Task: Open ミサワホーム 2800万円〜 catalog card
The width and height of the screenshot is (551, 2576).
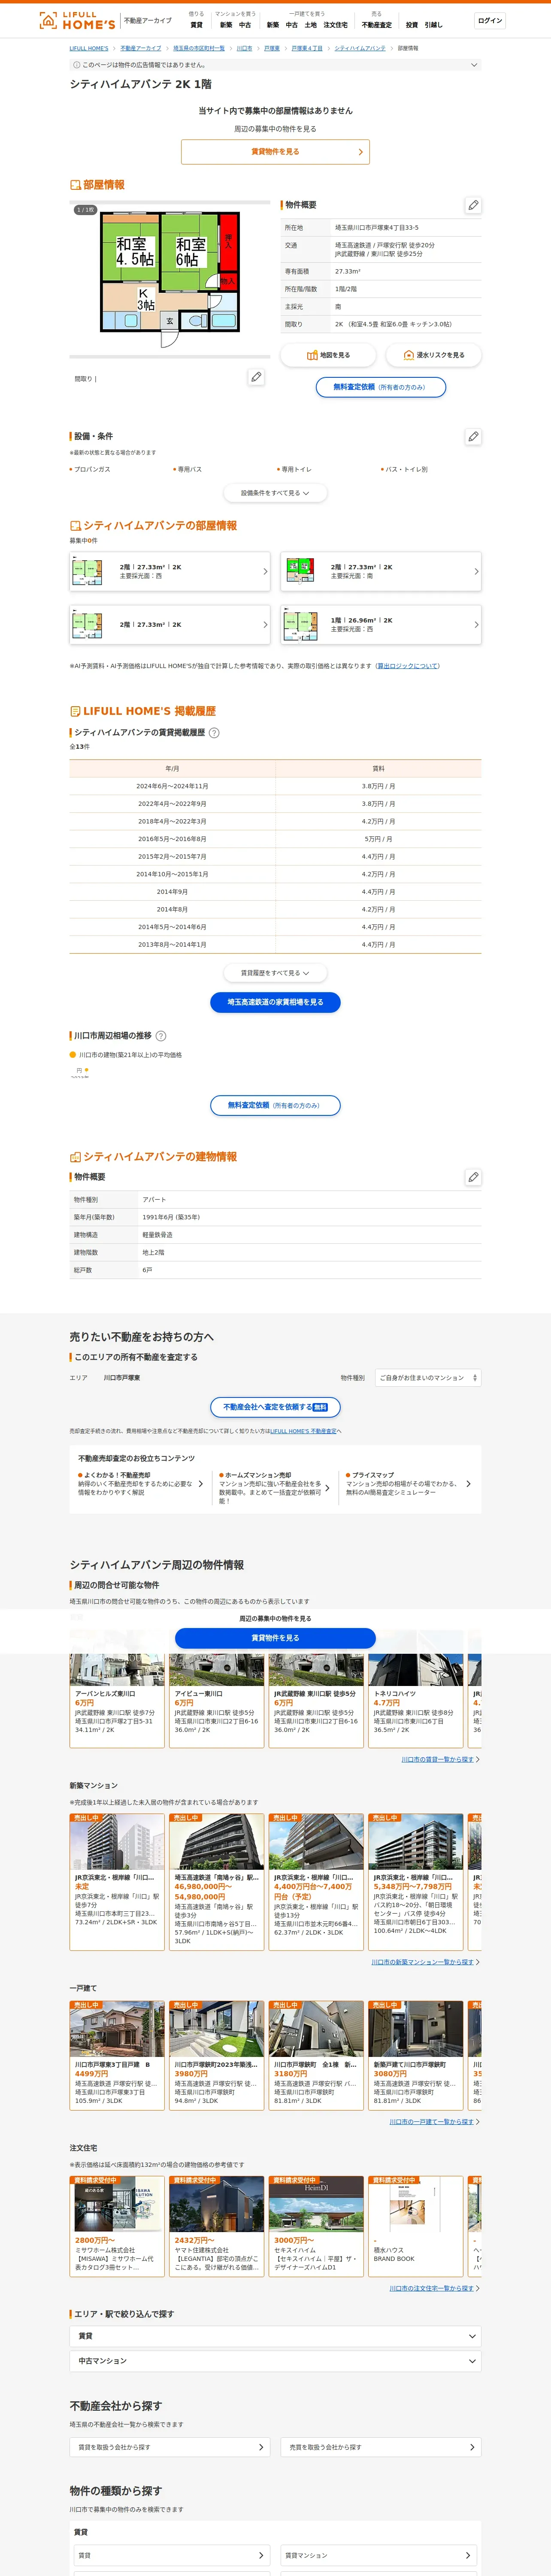Action: (x=117, y=2226)
